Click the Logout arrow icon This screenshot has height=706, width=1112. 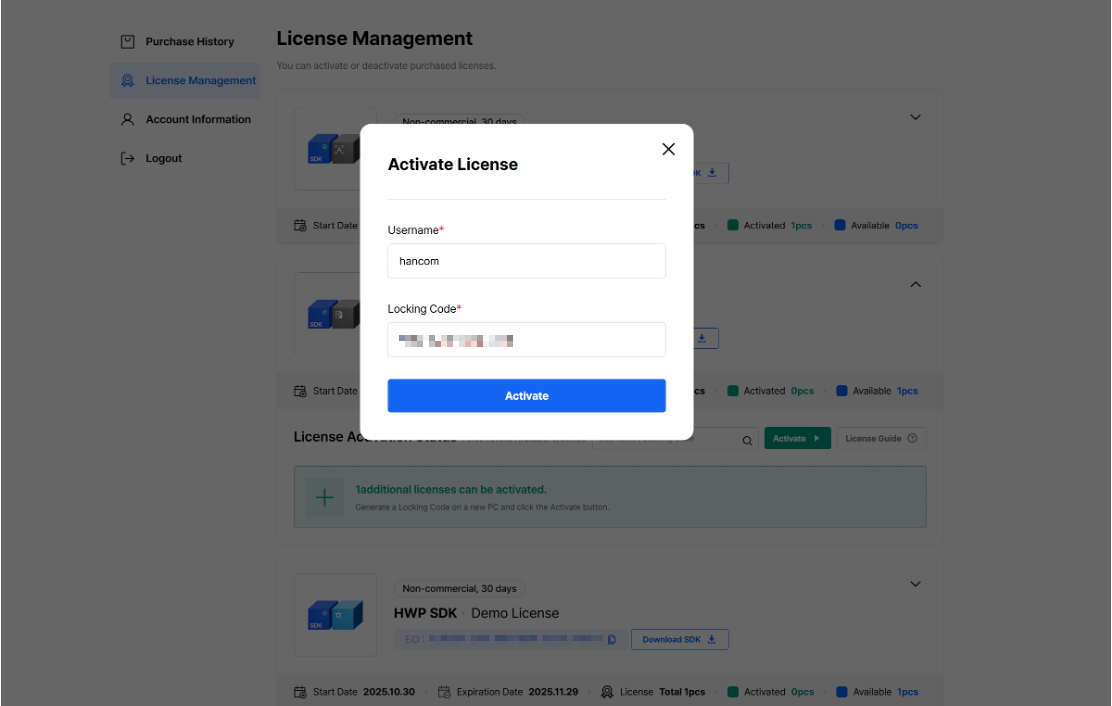click(x=126, y=157)
